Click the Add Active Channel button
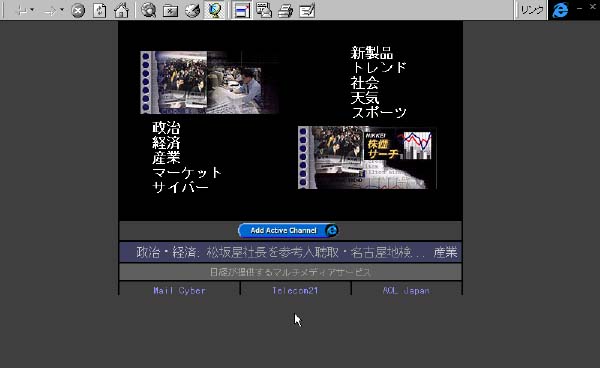 (x=288, y=231)
